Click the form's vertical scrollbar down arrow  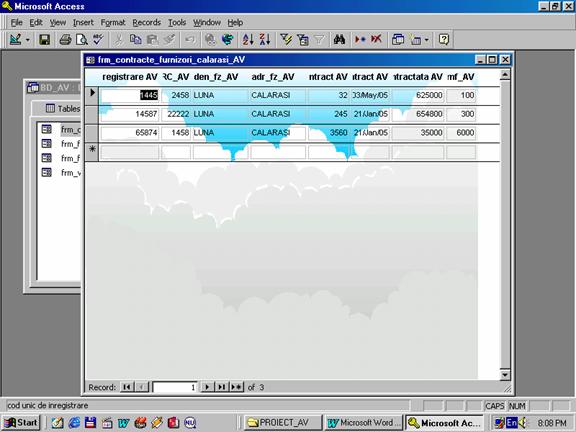pyautogui.click(x=505, y=375)
